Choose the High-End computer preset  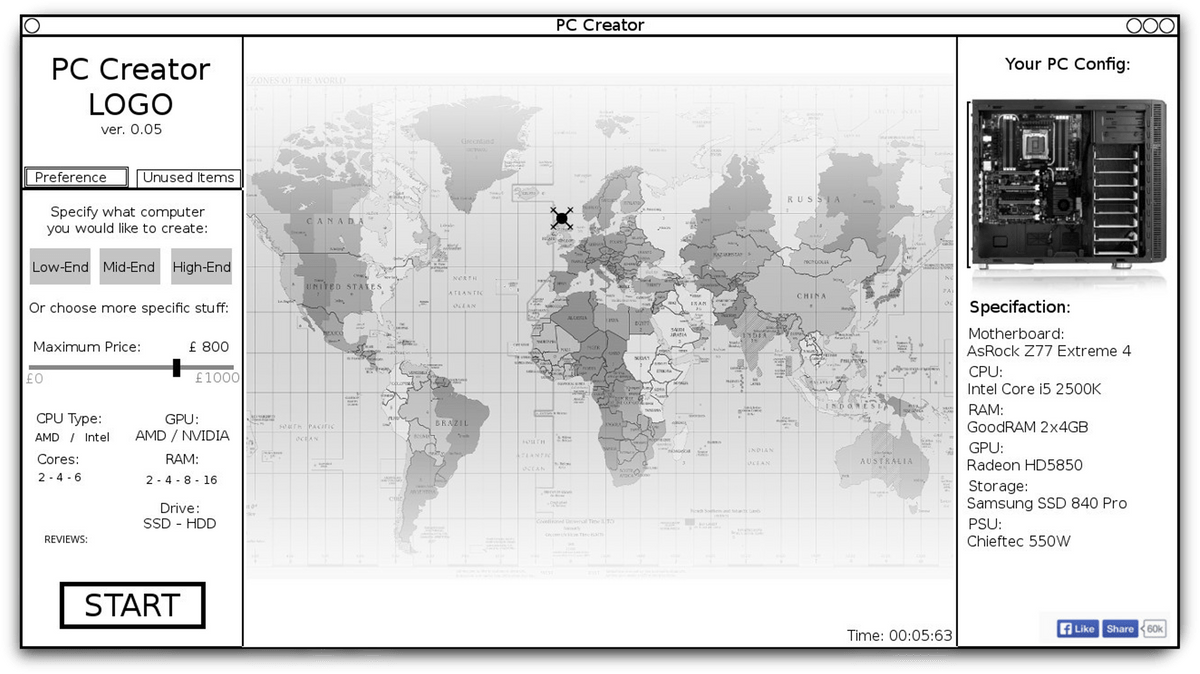201,267
